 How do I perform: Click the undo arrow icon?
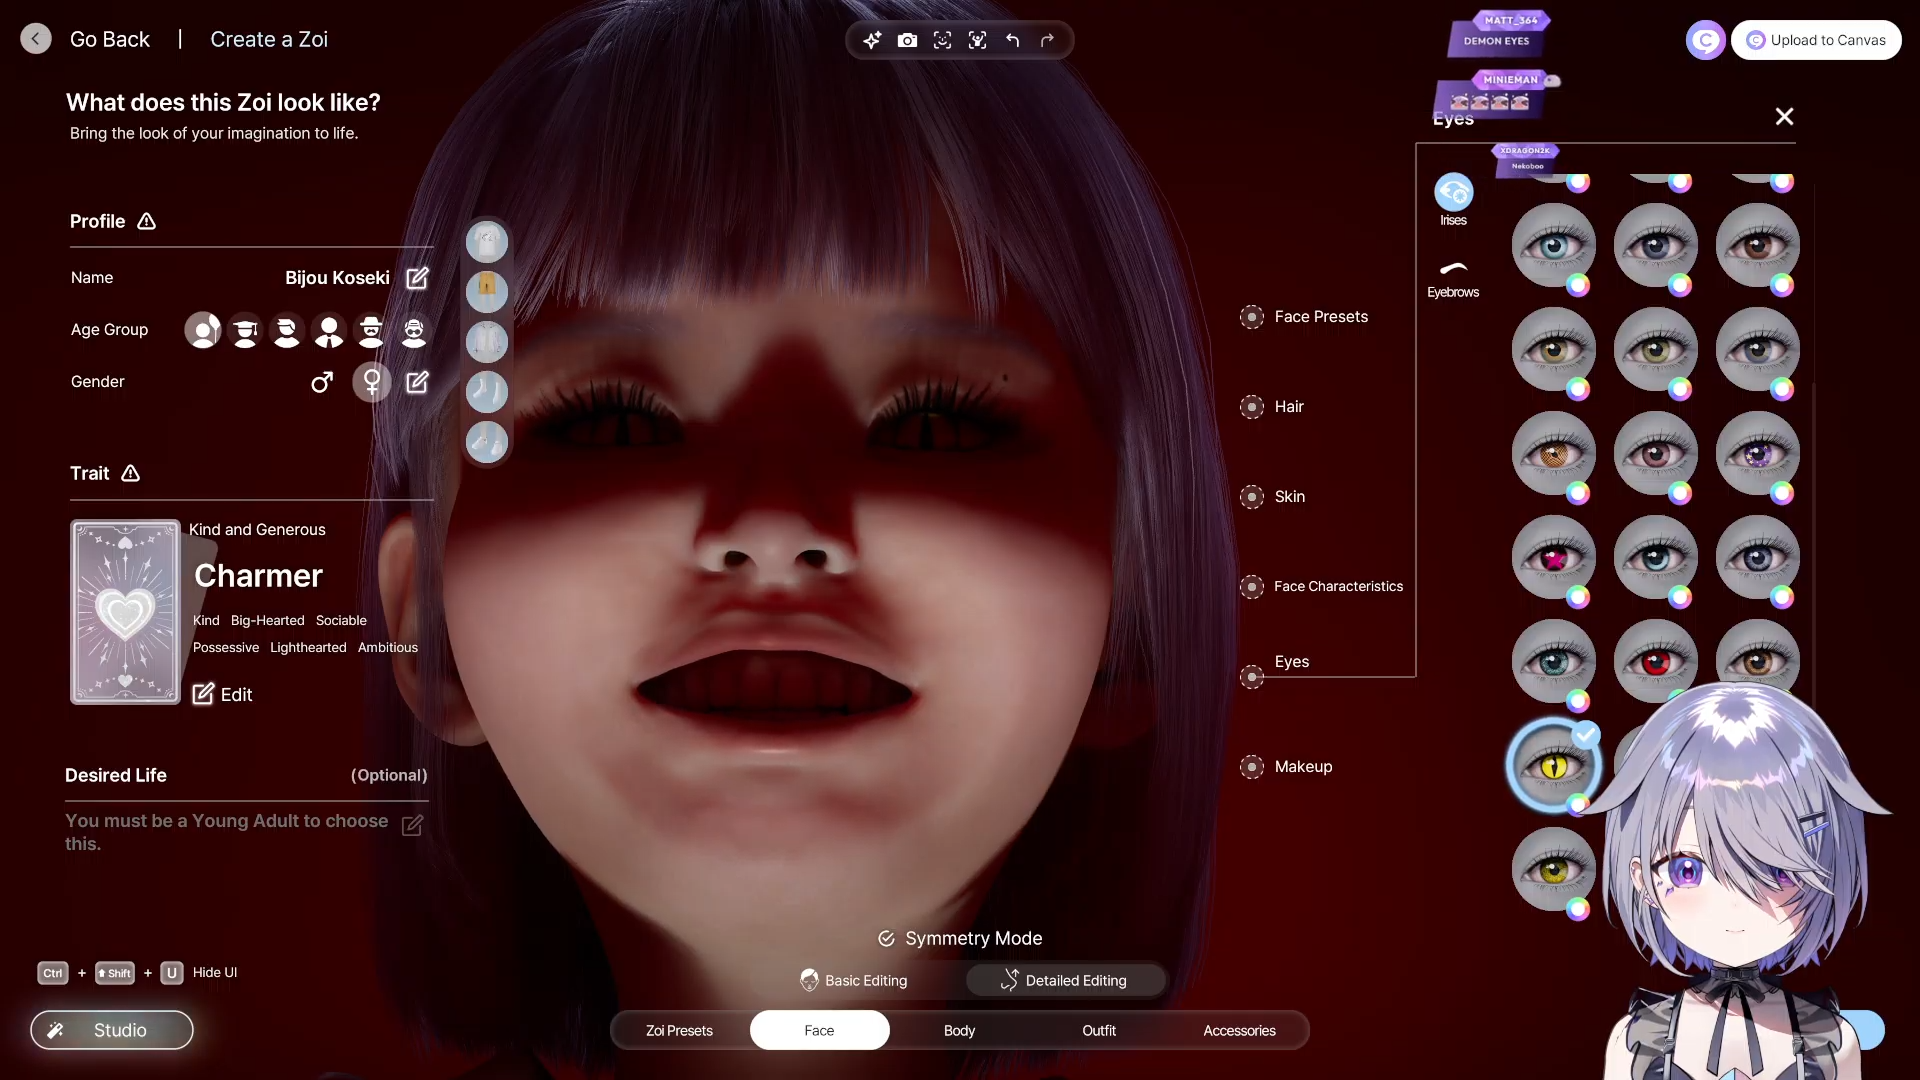pyautogui.click(x=1012, y=40)
